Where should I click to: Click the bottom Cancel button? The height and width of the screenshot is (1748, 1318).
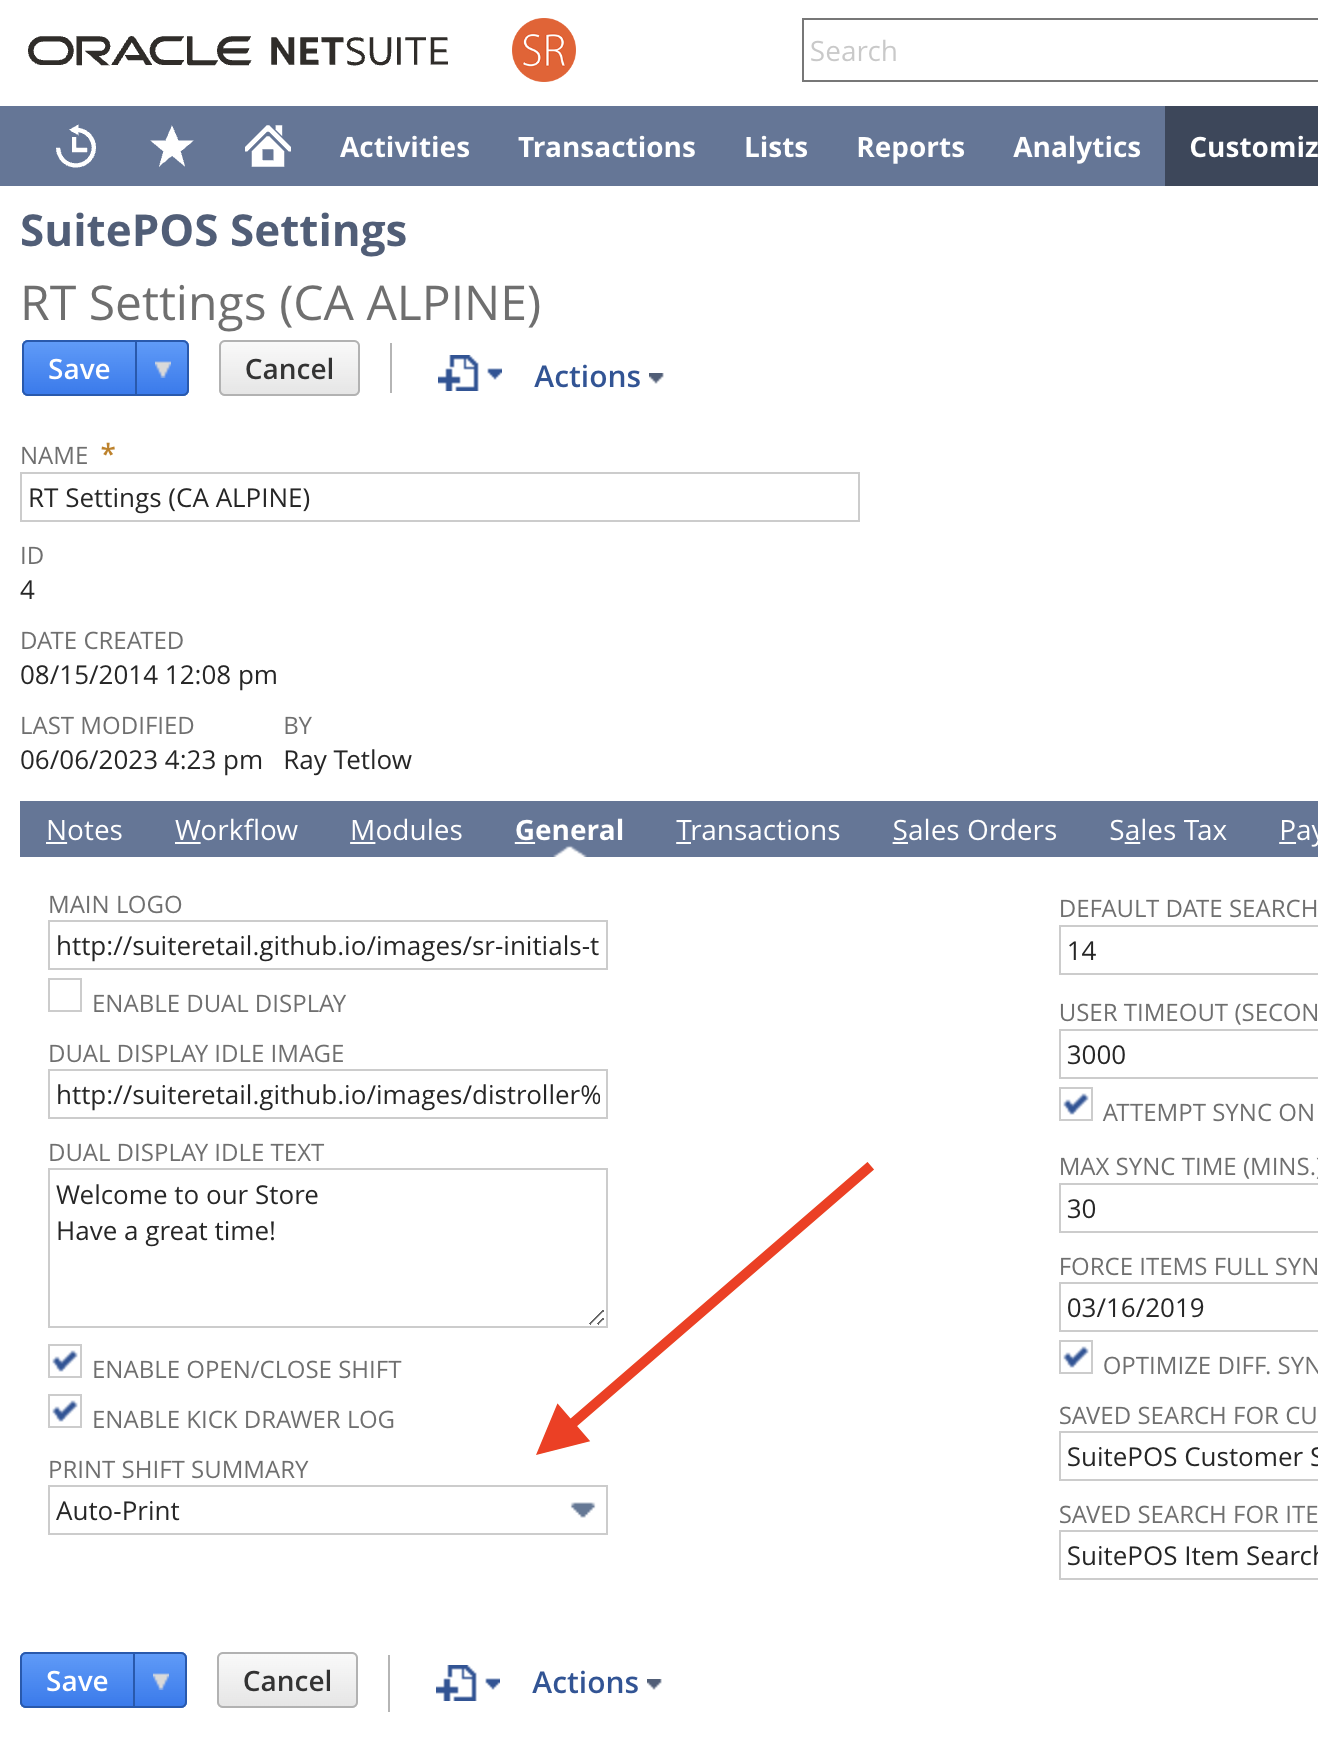click(x=287, y=1681)
